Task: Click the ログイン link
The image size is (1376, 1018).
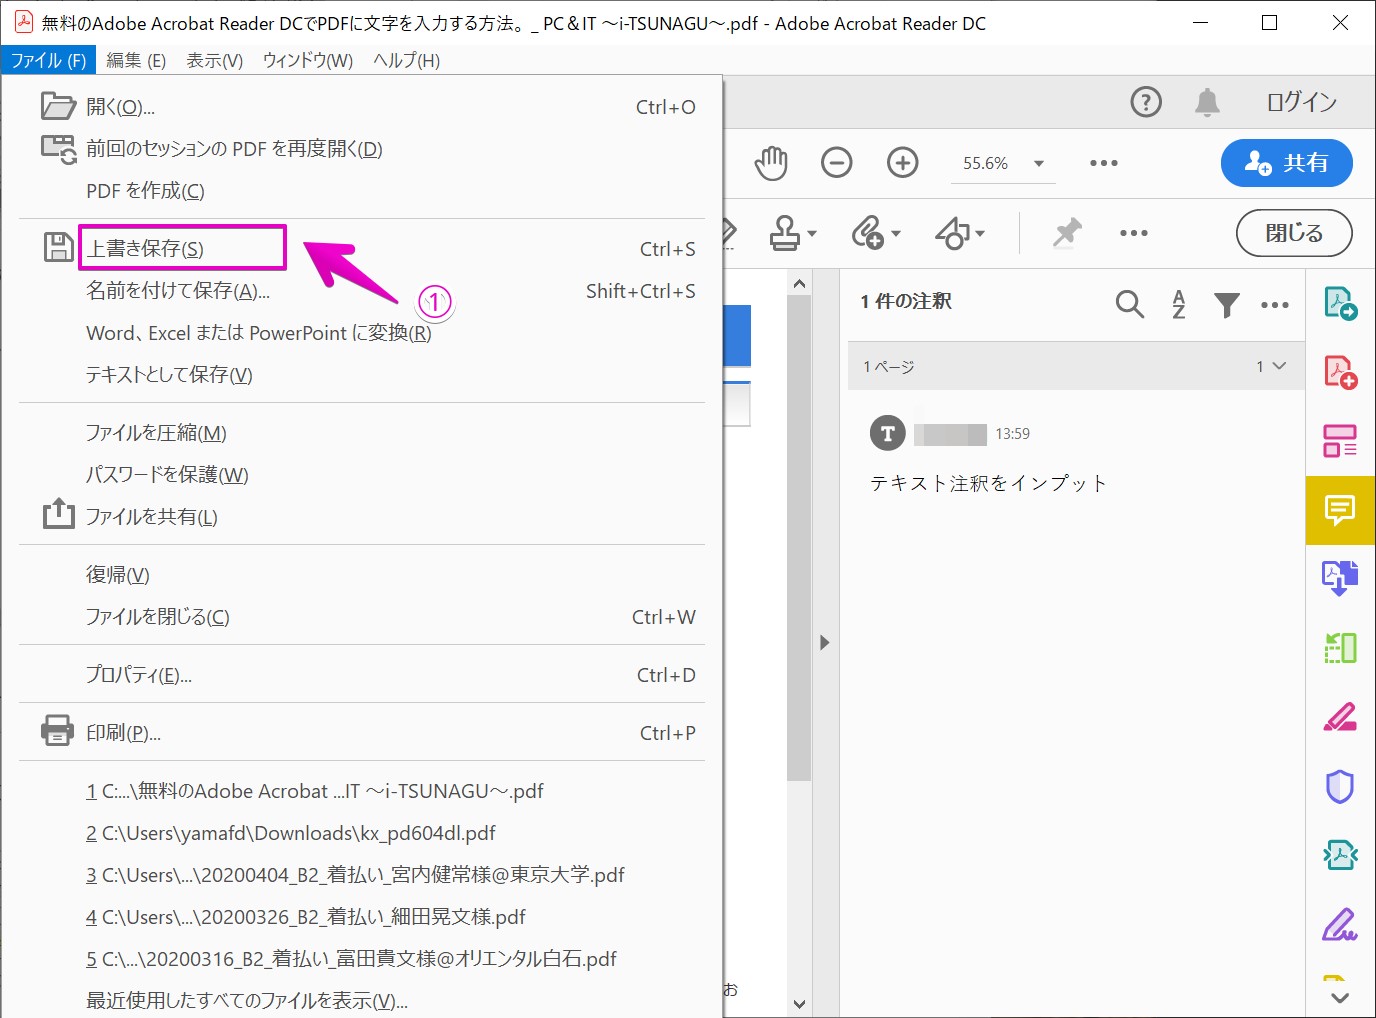Action: pyautogui.click(x=1301, y=102)
